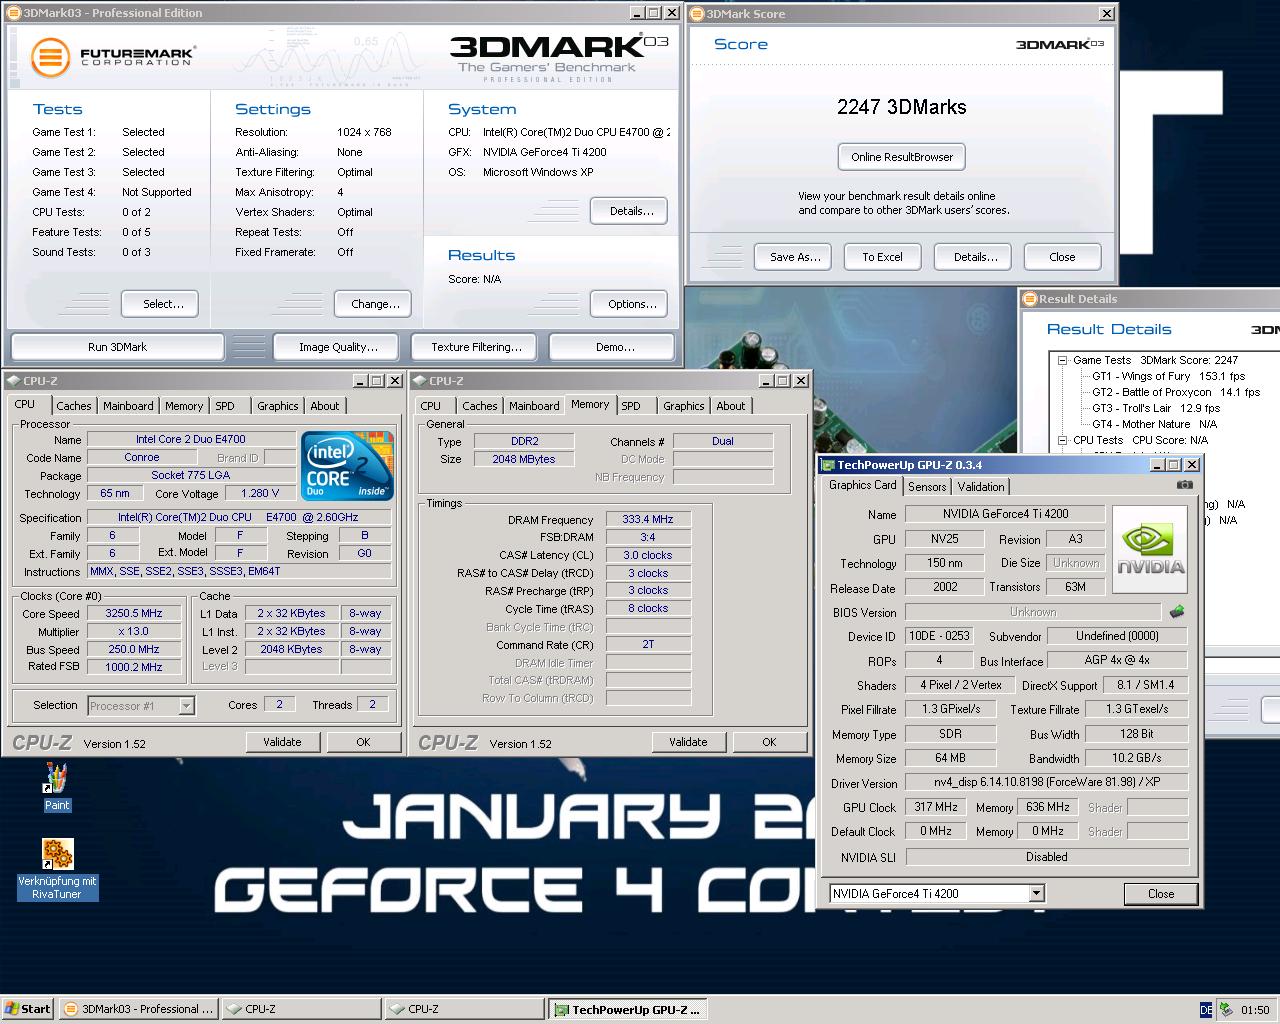Click the Texture Filtering button

[476, 347]
